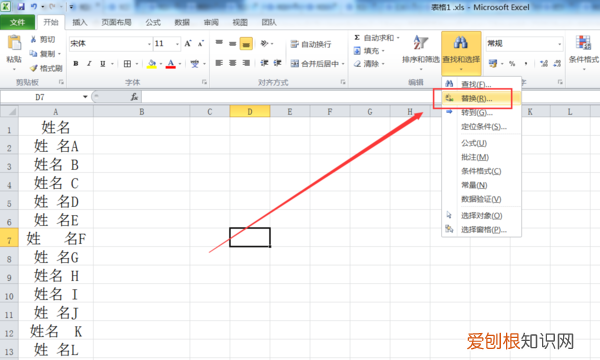600x360 pixels.
Task: Expand the font name dropdown showing 宋体
Action: click(x=149, y=44)
